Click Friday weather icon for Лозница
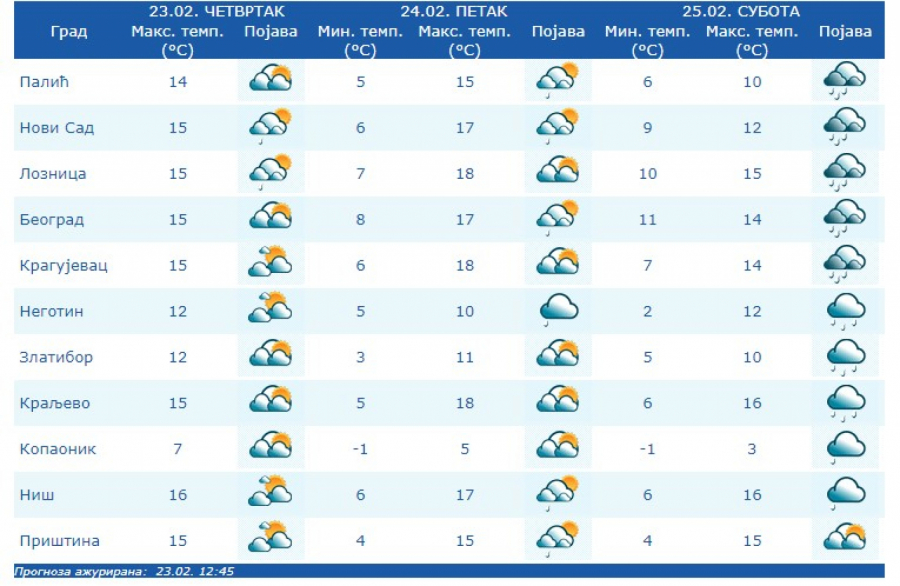The height and width of the screenshot is (586, 900). tap(558, 173)
